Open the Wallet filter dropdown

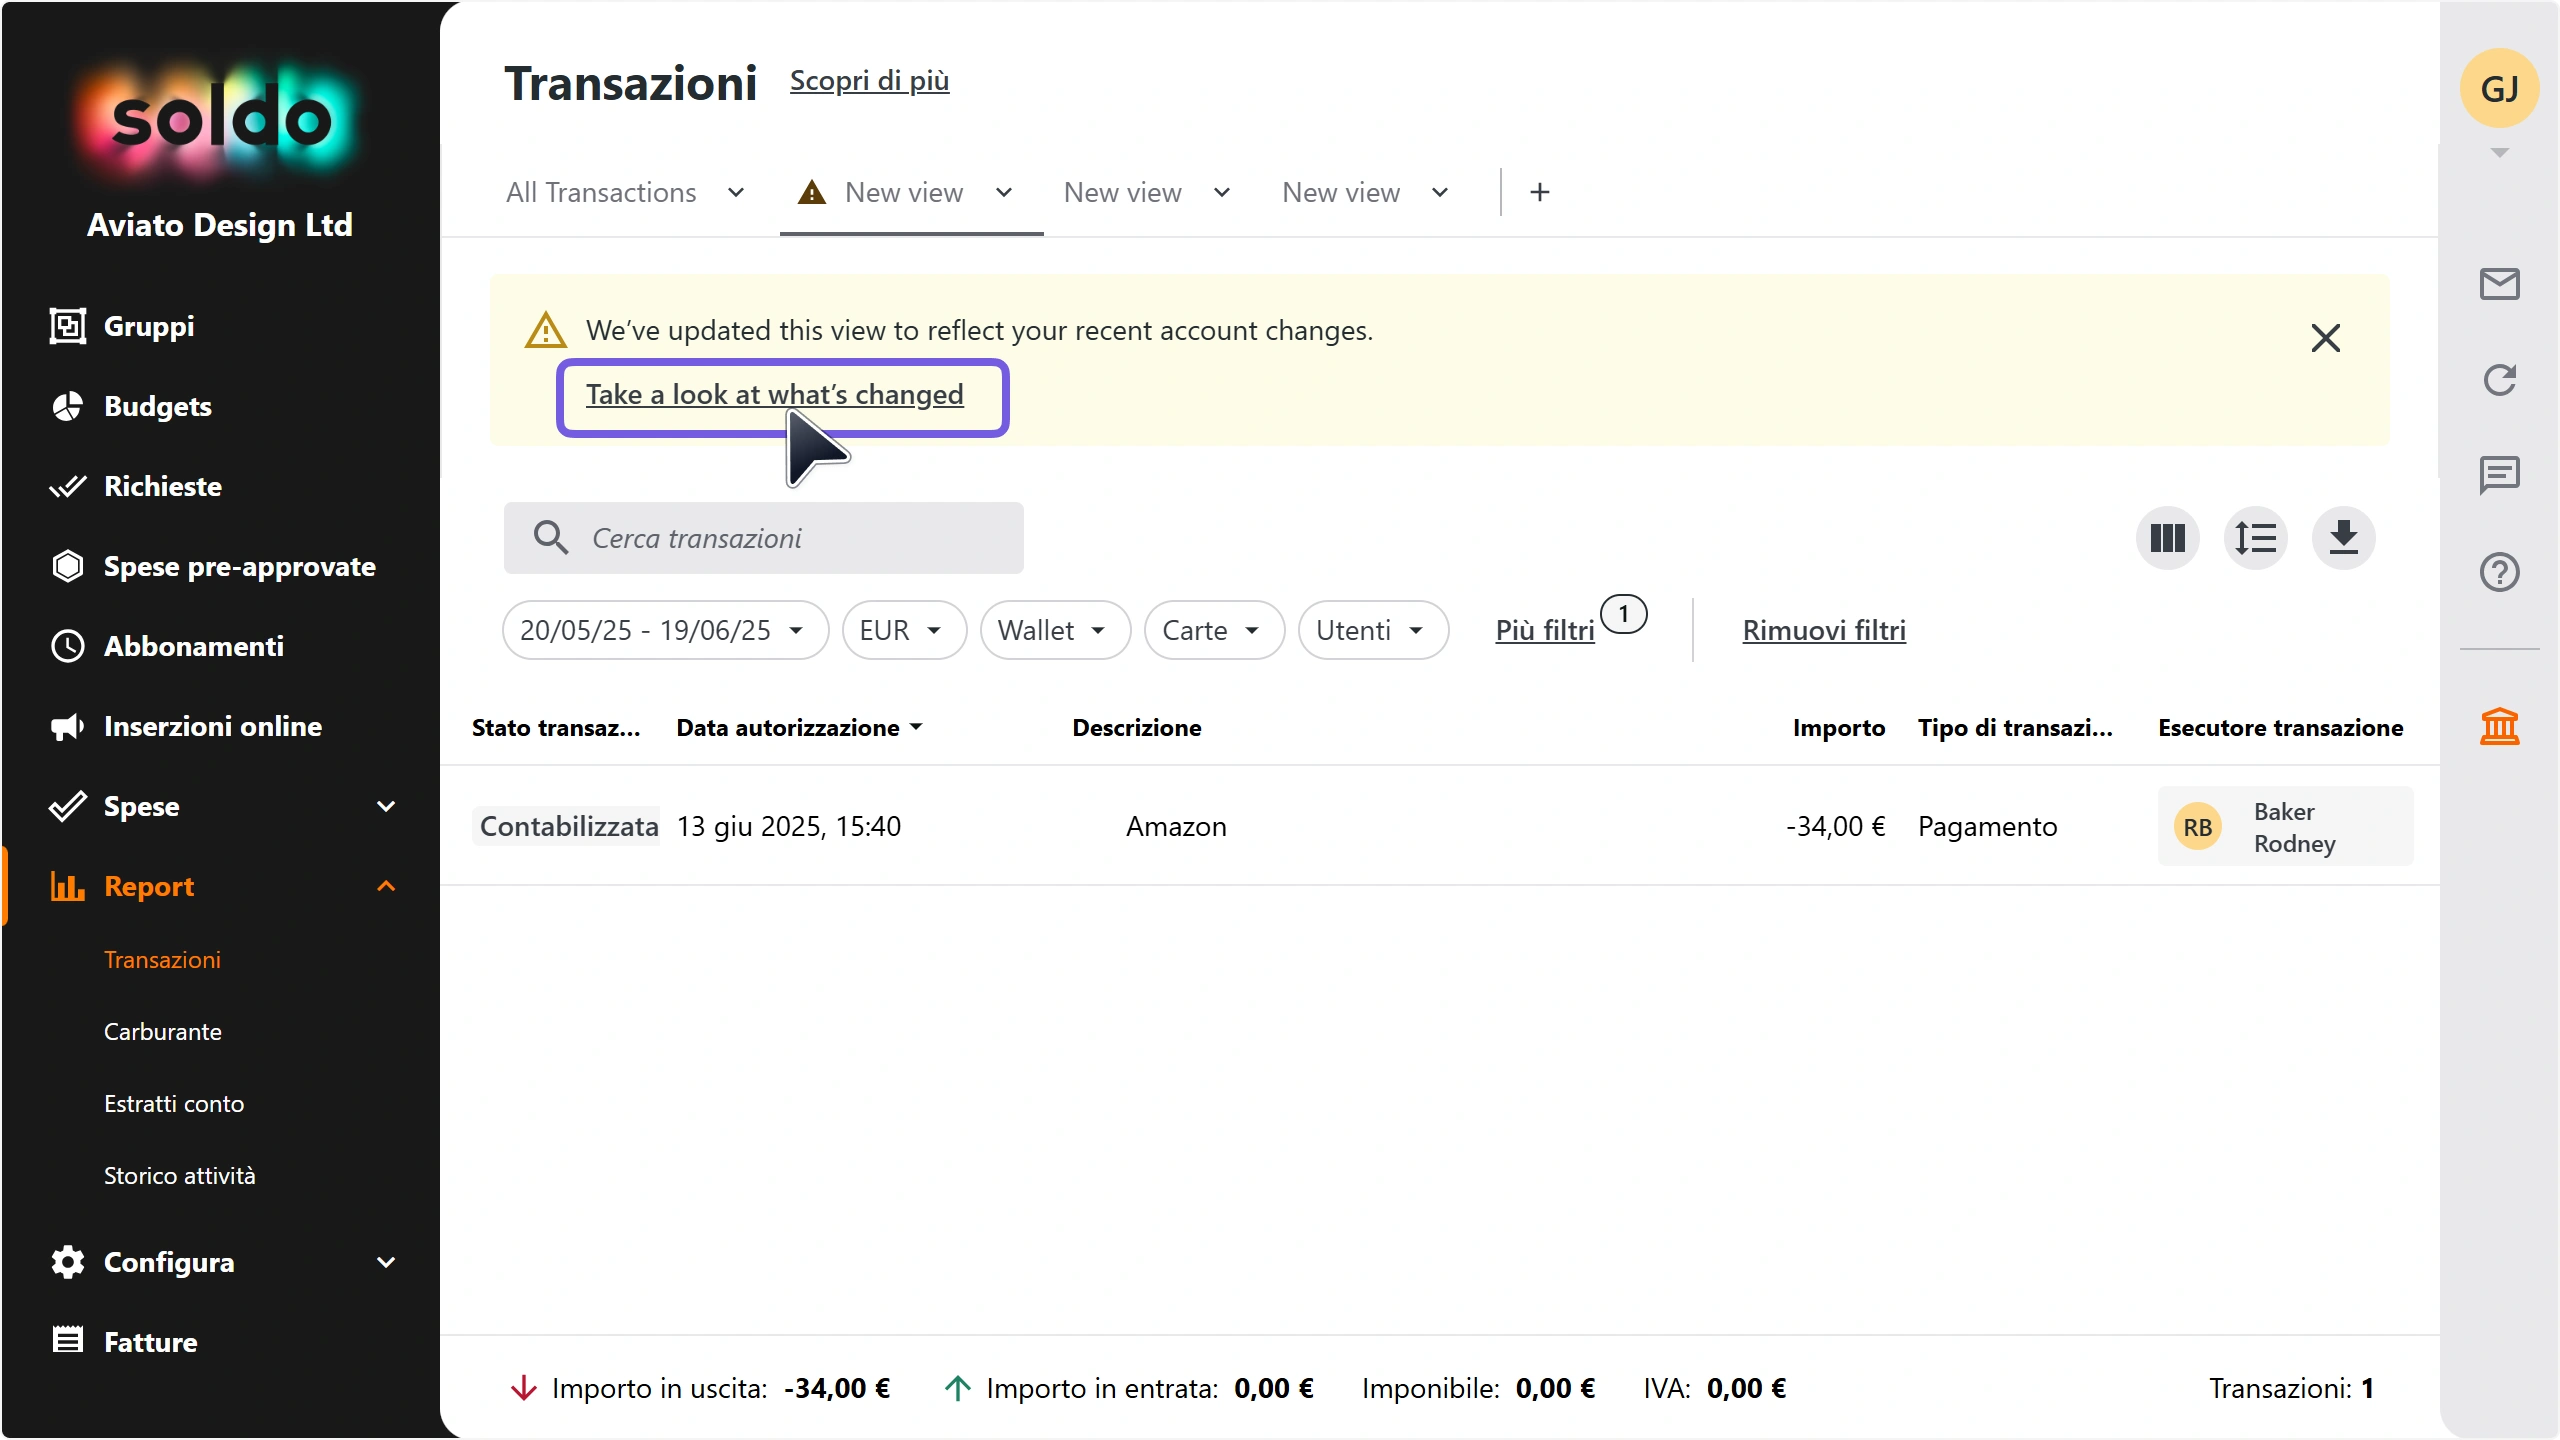point(1055,630)
